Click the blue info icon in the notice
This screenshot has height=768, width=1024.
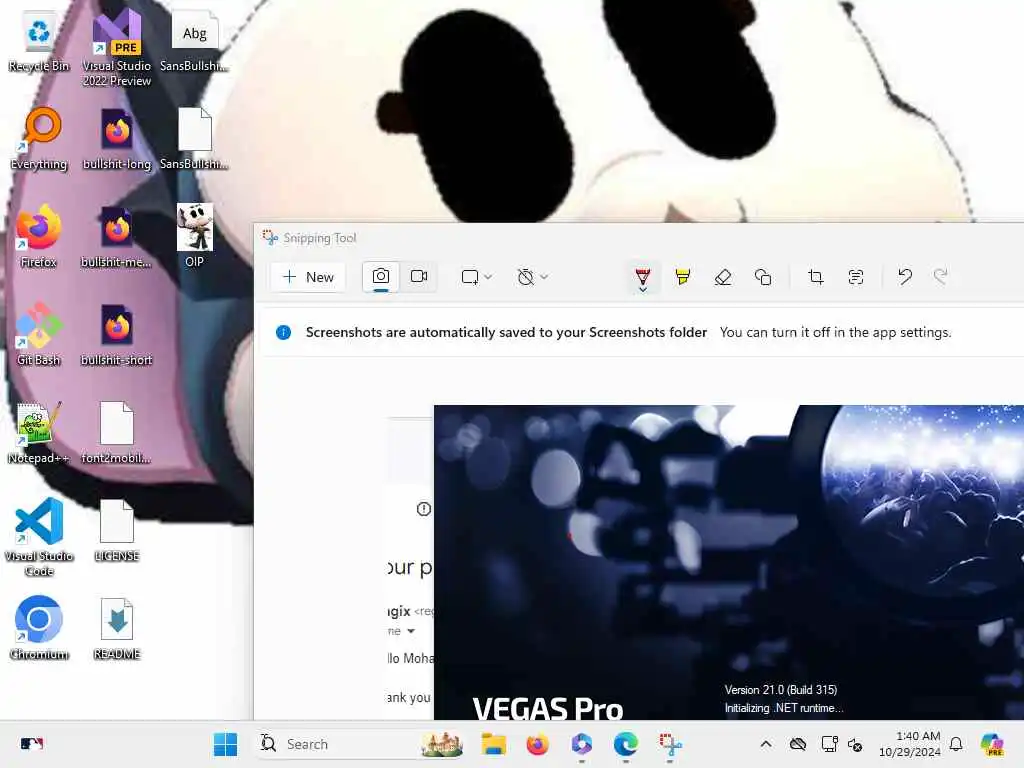click(283, 332)
